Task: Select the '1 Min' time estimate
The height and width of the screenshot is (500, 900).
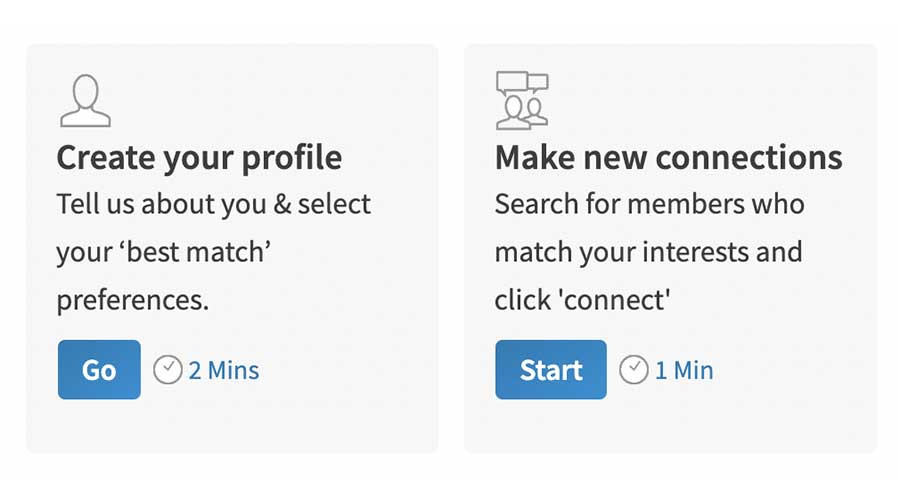Action: pos(684,370)
